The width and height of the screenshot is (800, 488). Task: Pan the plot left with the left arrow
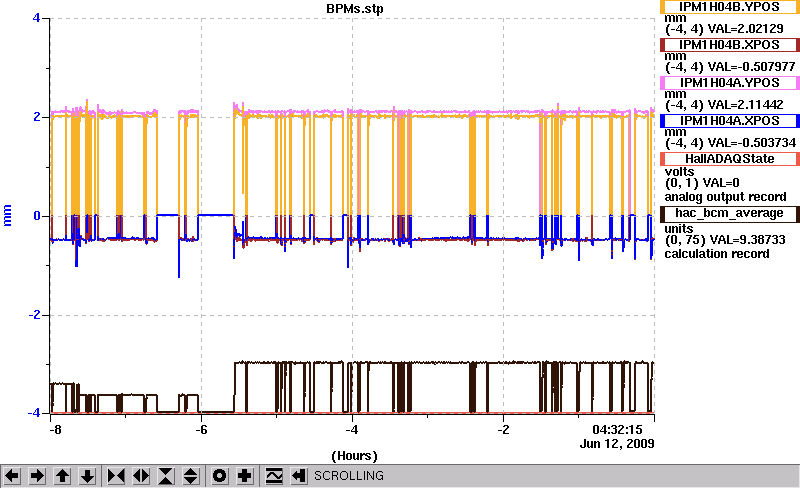(x=12, y=476)
